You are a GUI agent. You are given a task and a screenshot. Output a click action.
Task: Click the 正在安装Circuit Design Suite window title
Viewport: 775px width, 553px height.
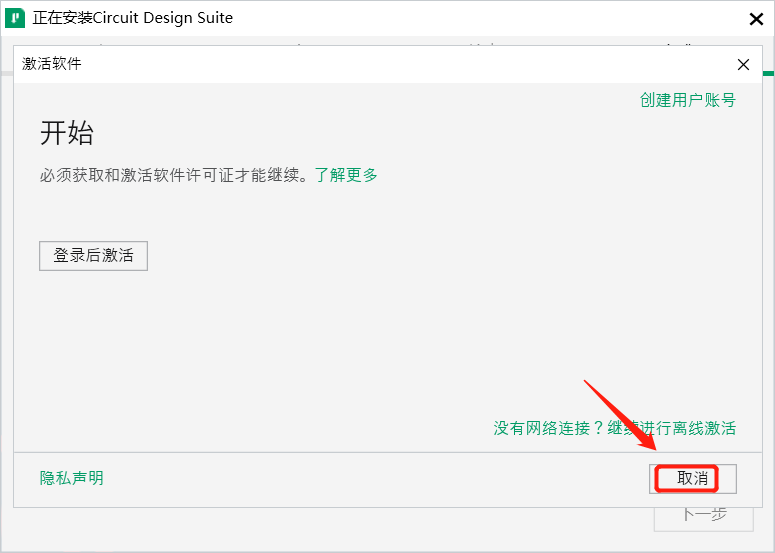click(x=132, y=18)
